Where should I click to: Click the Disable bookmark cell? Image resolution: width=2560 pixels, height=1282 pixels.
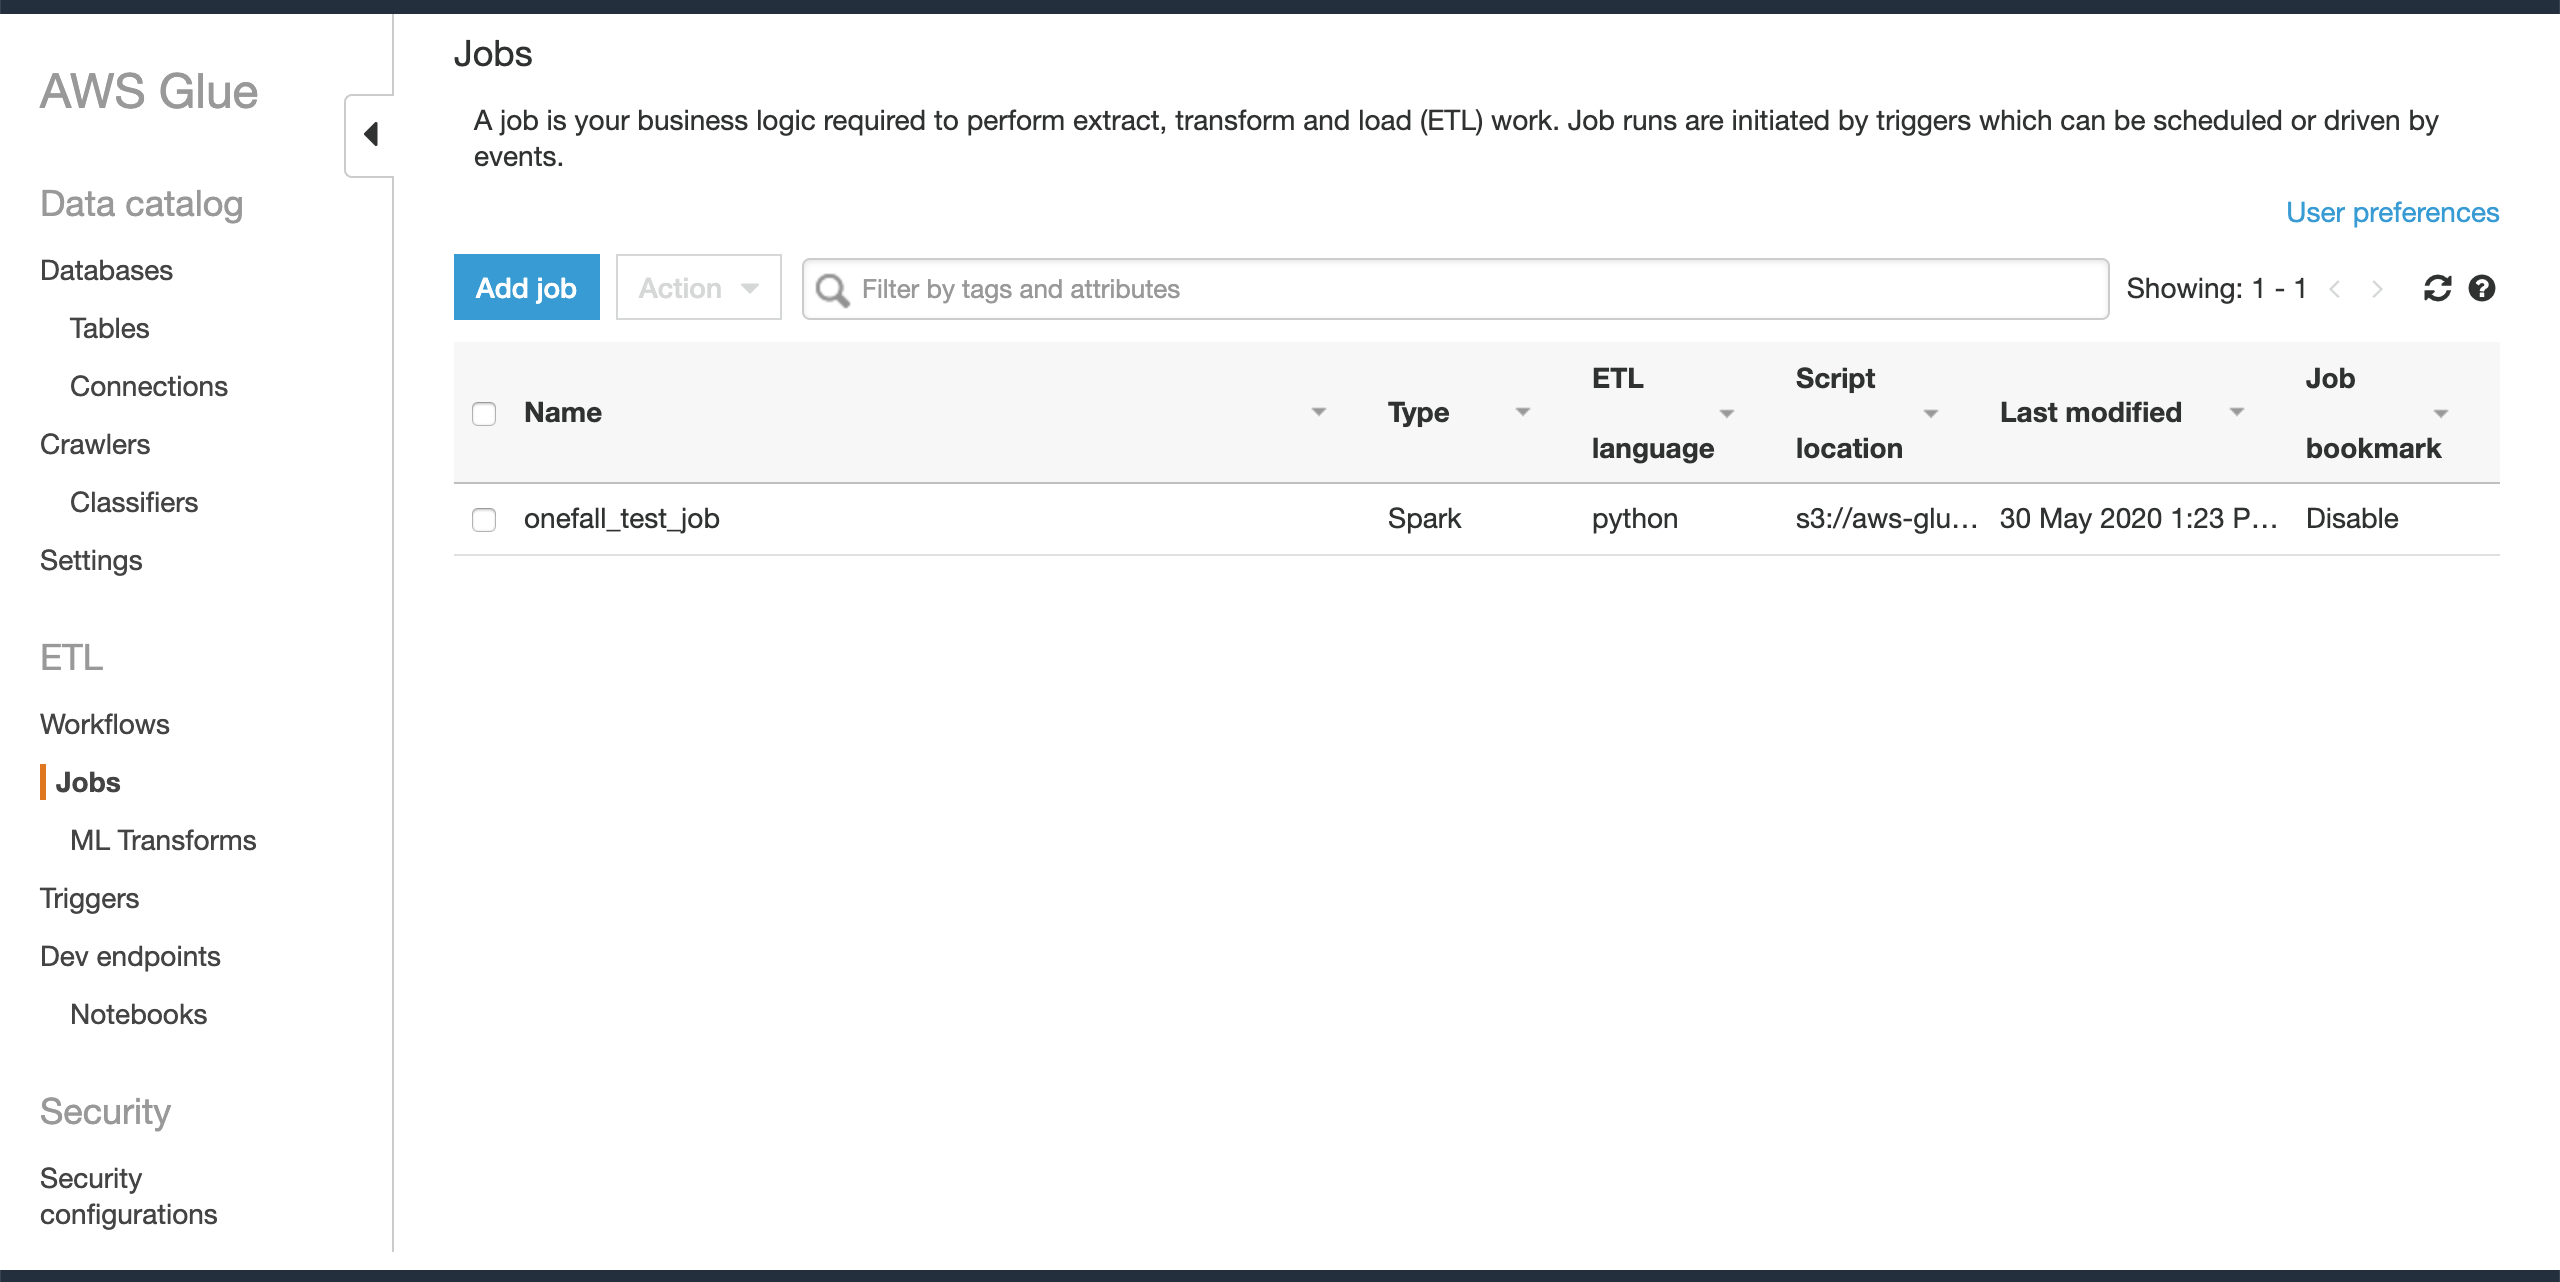pos(2352,518)
